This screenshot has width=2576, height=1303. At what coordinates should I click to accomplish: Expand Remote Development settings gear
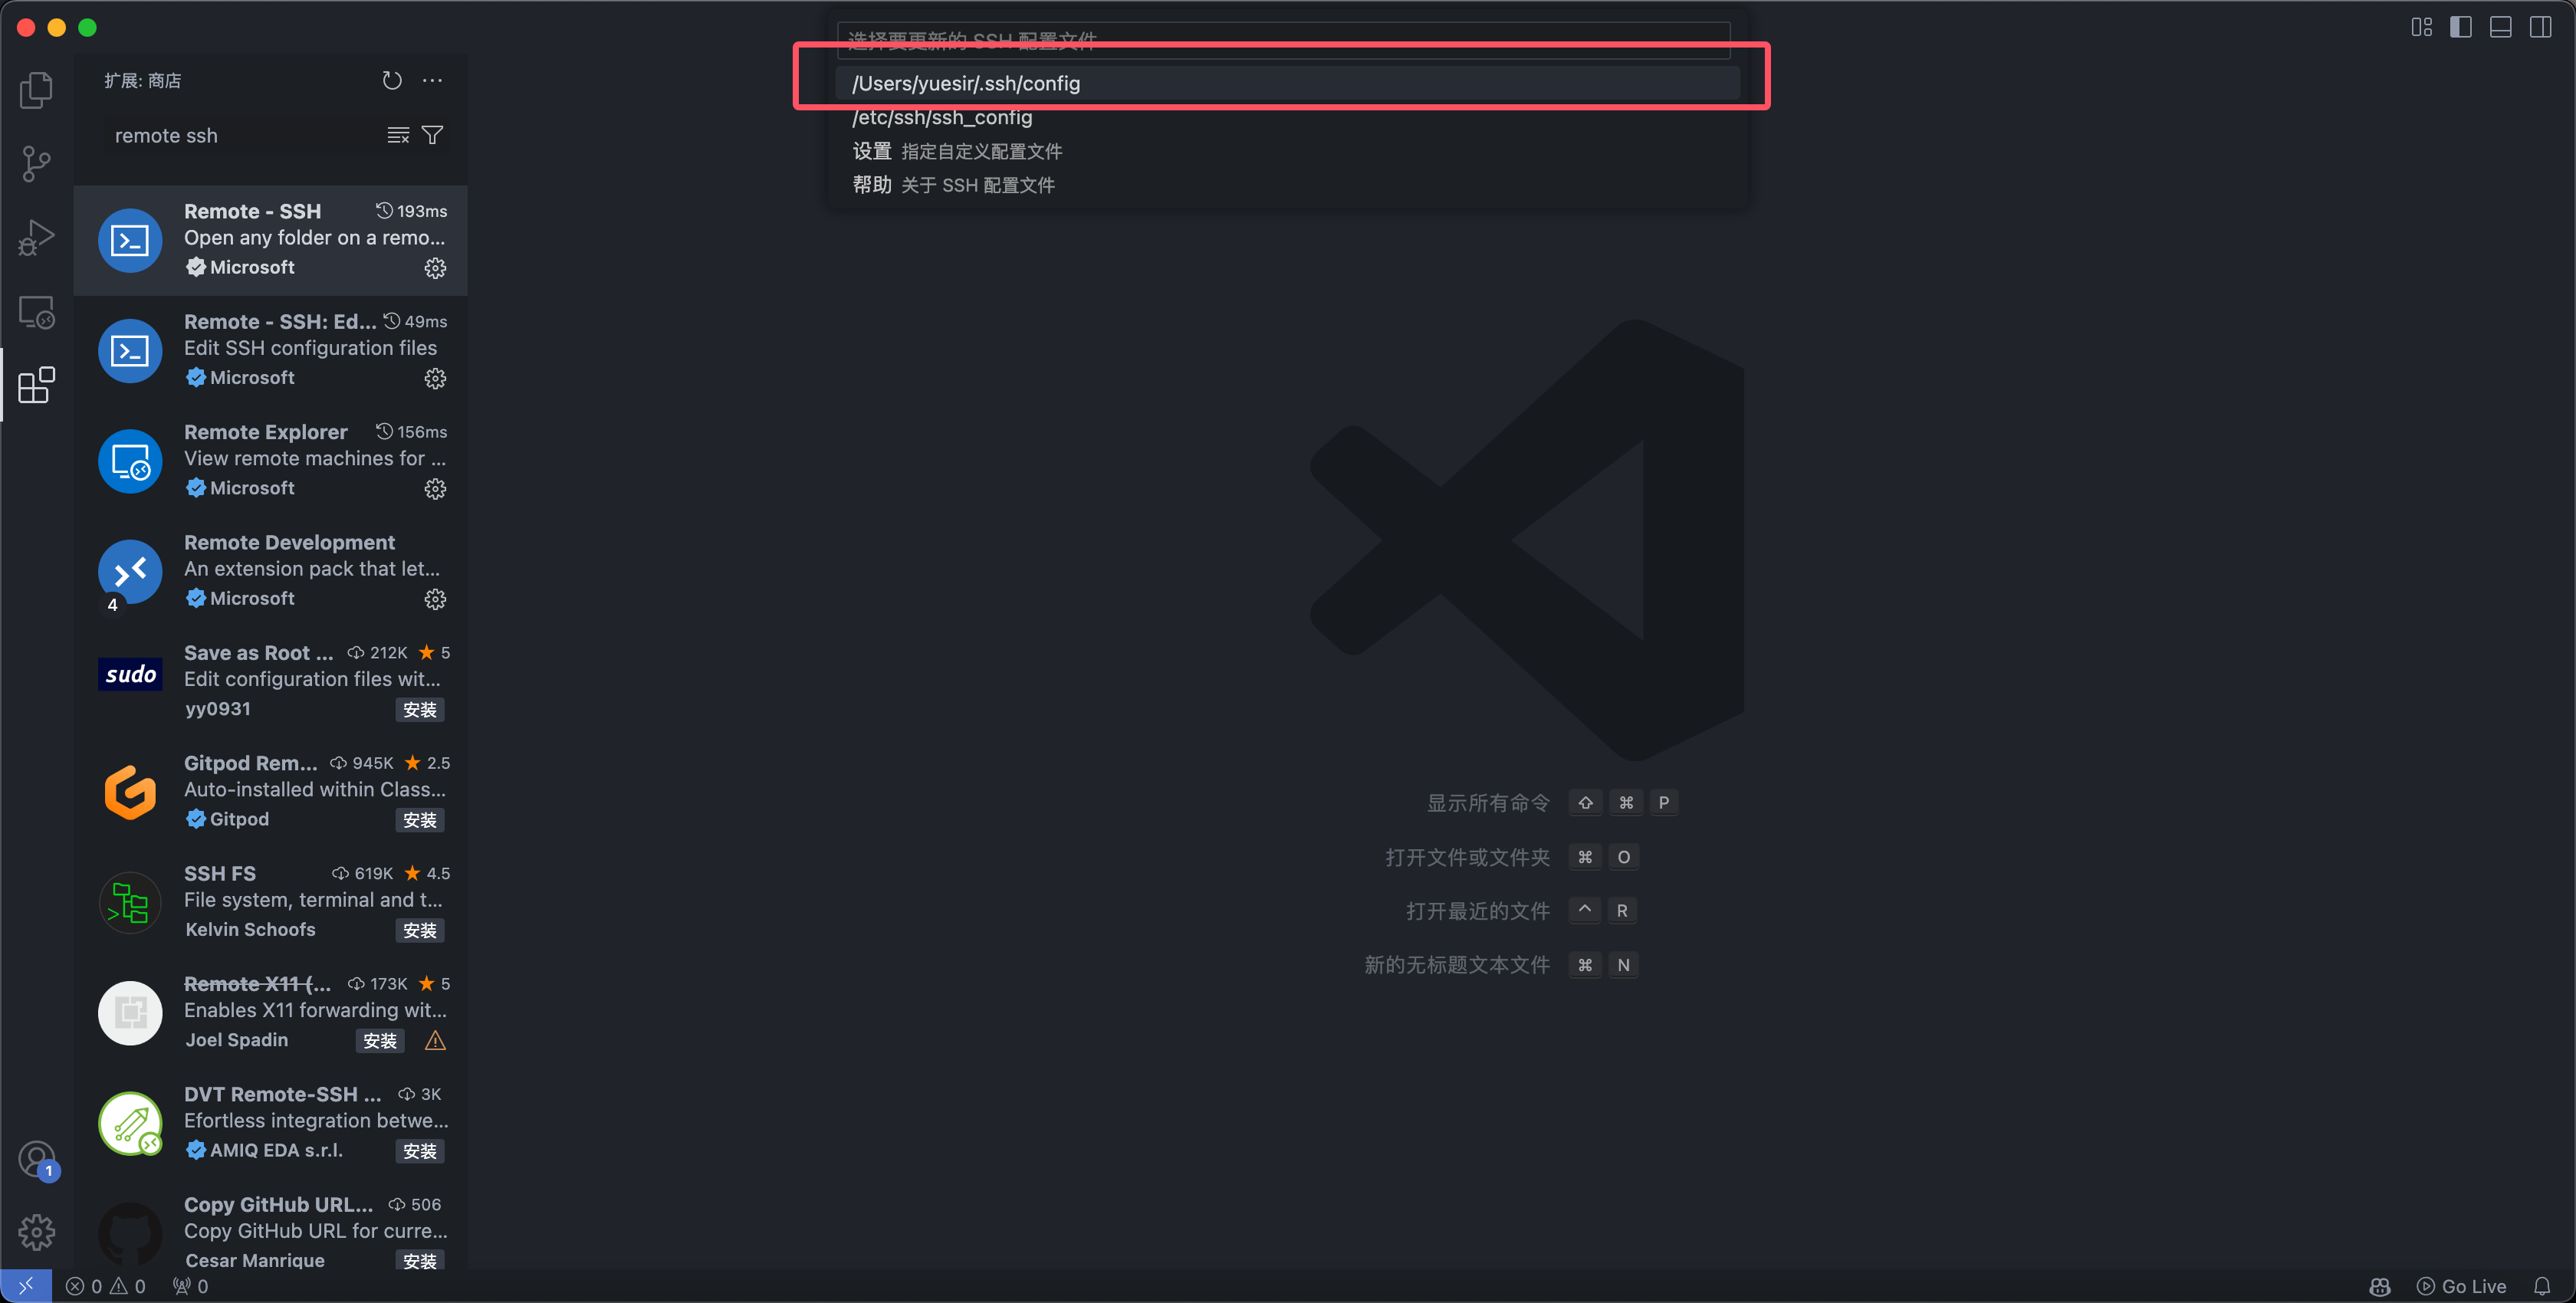(x=435, y=599)
